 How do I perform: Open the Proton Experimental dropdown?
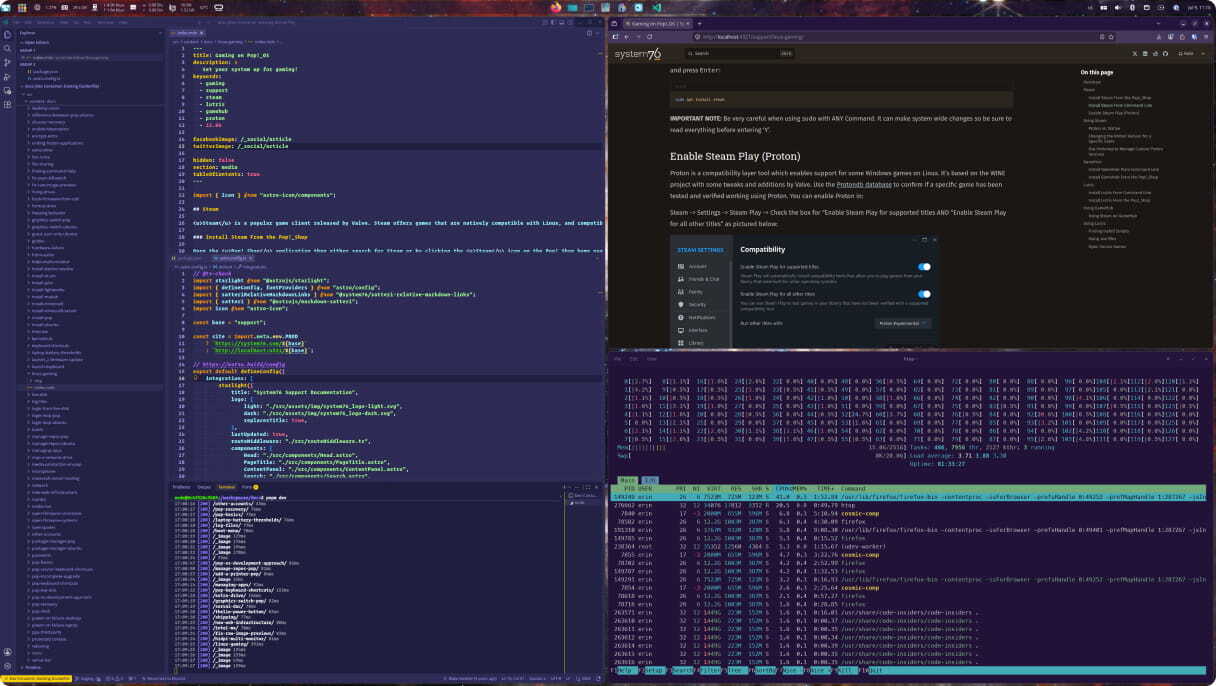point(904,323)
